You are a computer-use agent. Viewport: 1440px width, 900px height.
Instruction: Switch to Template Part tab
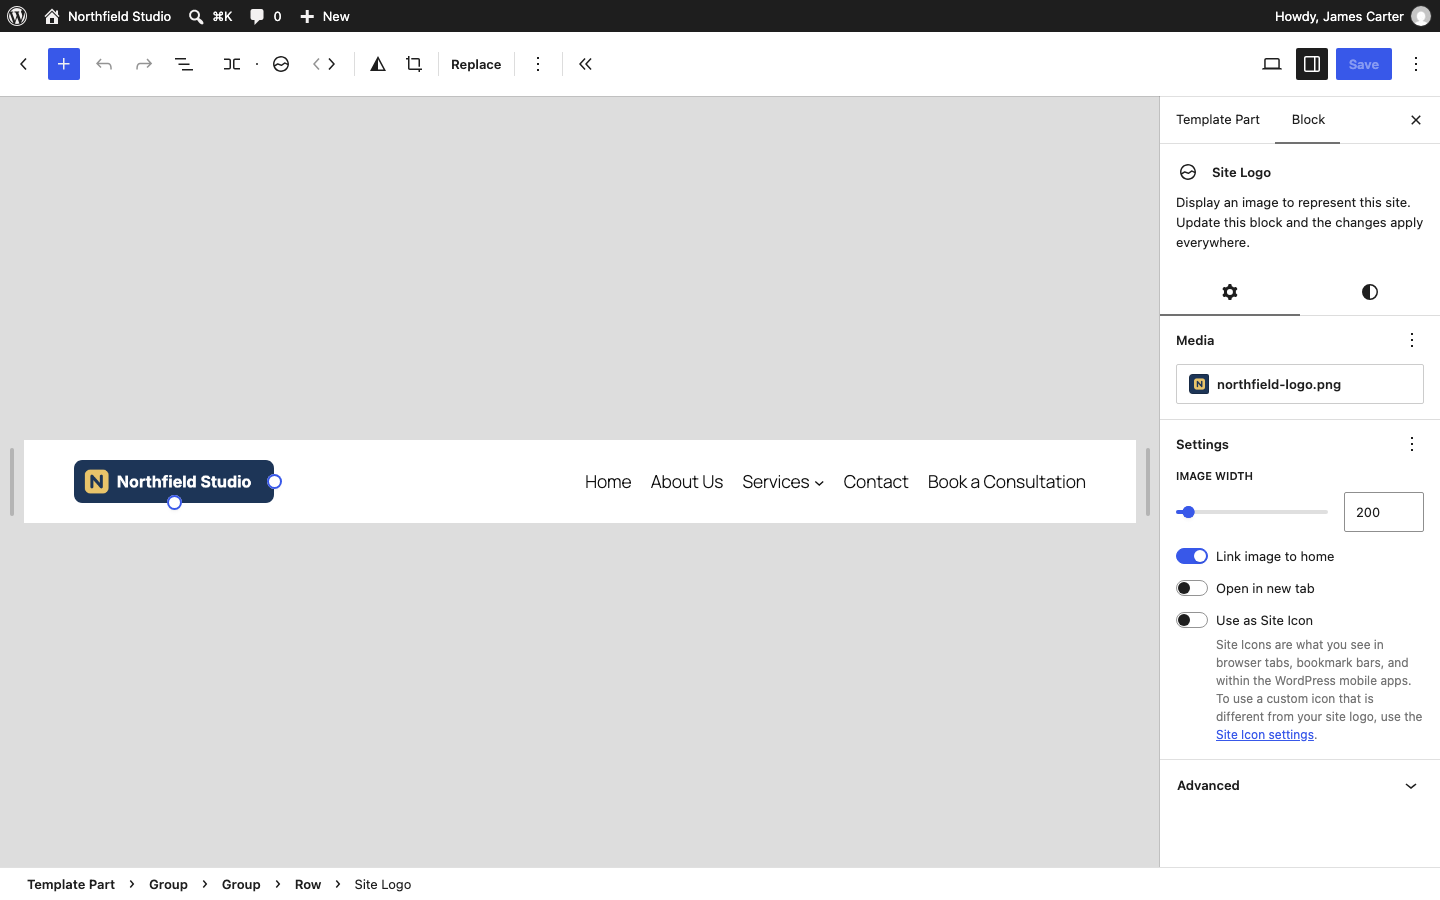1218,120
